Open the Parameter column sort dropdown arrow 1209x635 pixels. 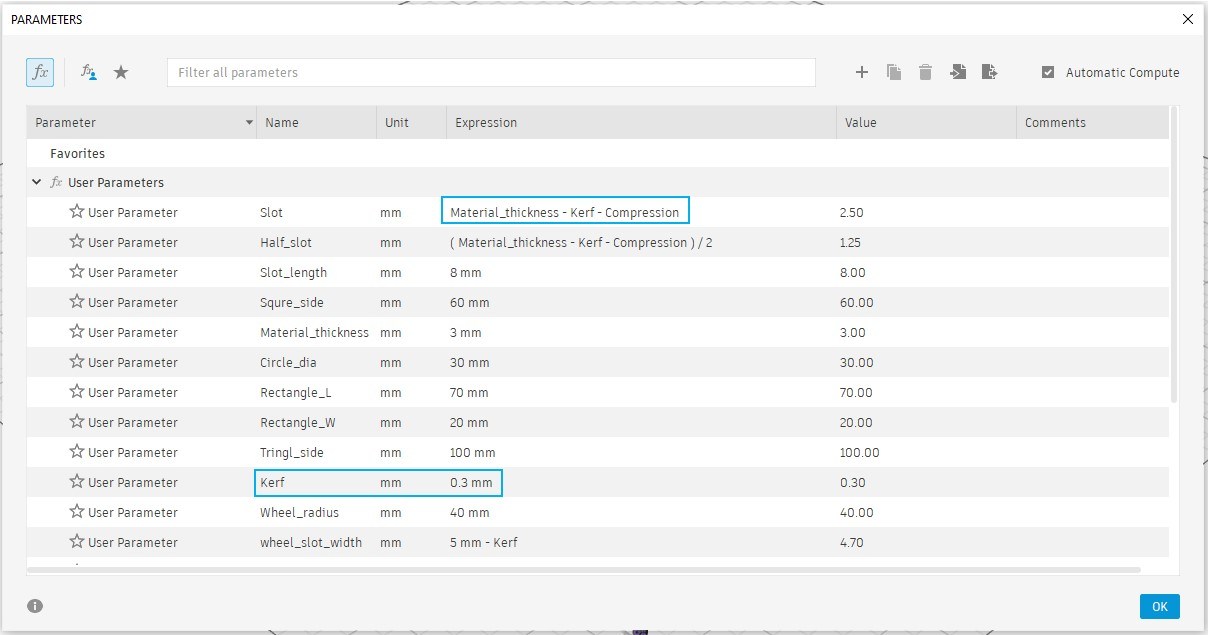pos(249,123)
